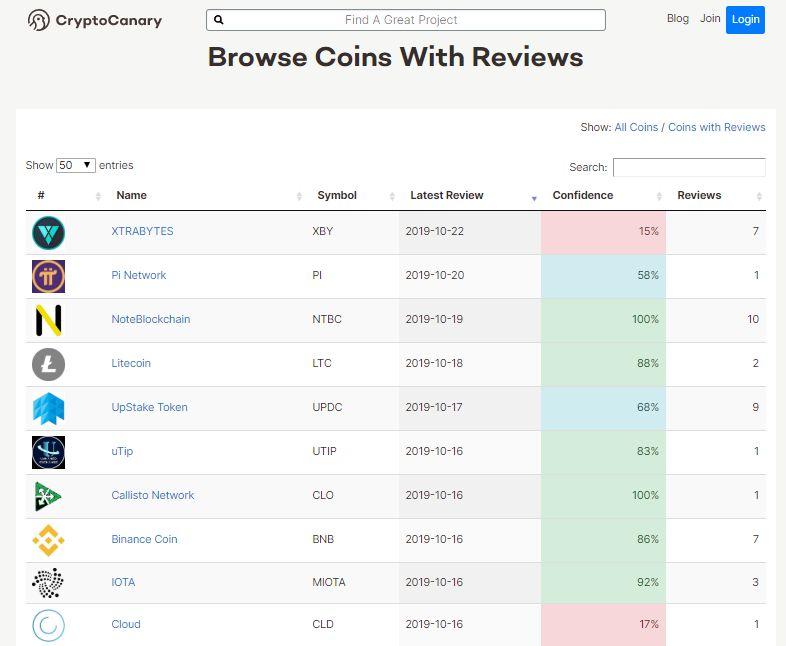The width and height of the screenshot is (786, 646).
Task: Open the uTip coin link
Action: (122, 451)
